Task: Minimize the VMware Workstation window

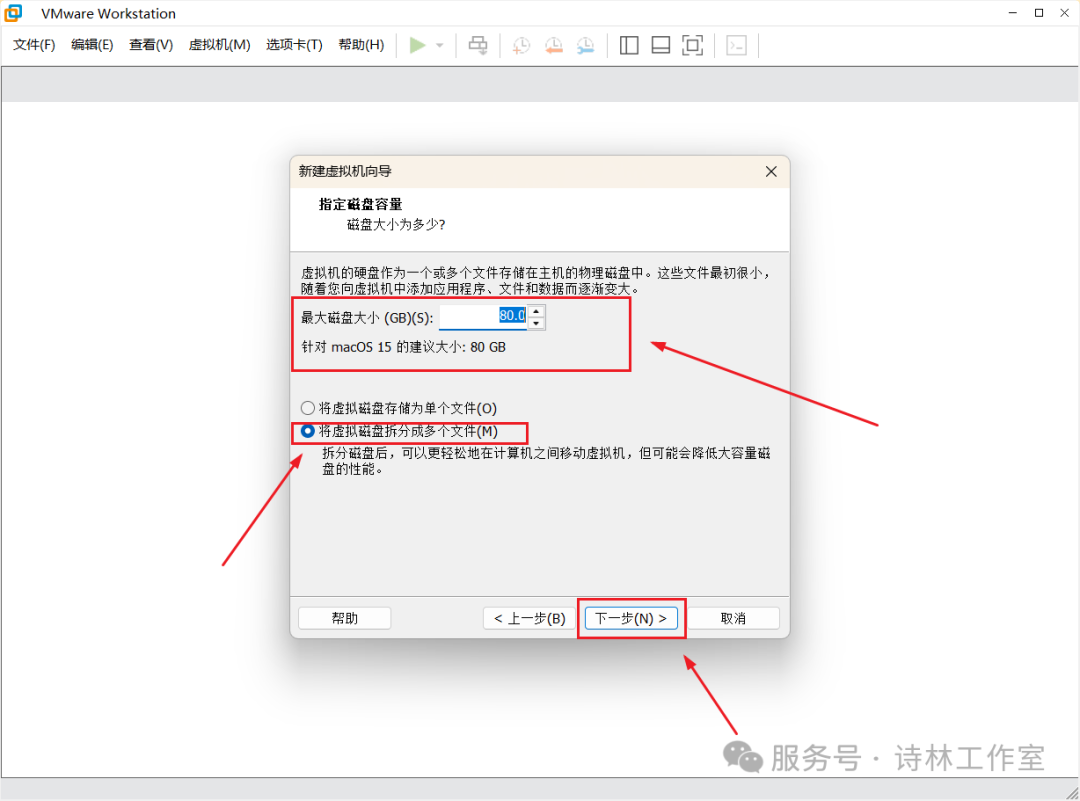Action: pos(1012,13)
